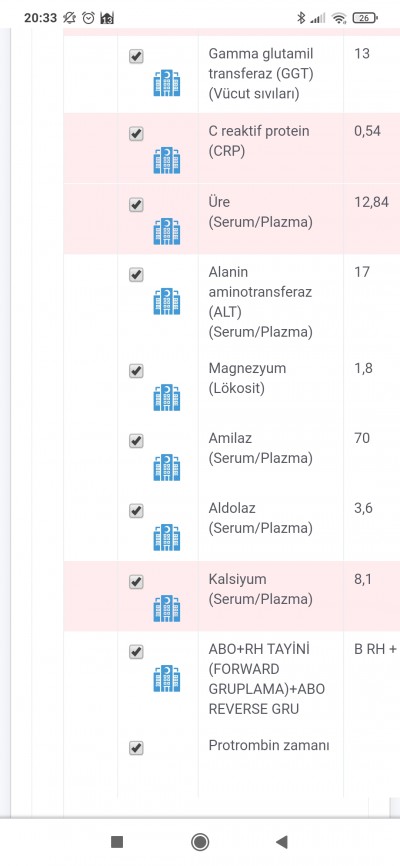Open hospital icon next to Üre
This screenshot has height=866, width=400.
click(x=167, y=231)
